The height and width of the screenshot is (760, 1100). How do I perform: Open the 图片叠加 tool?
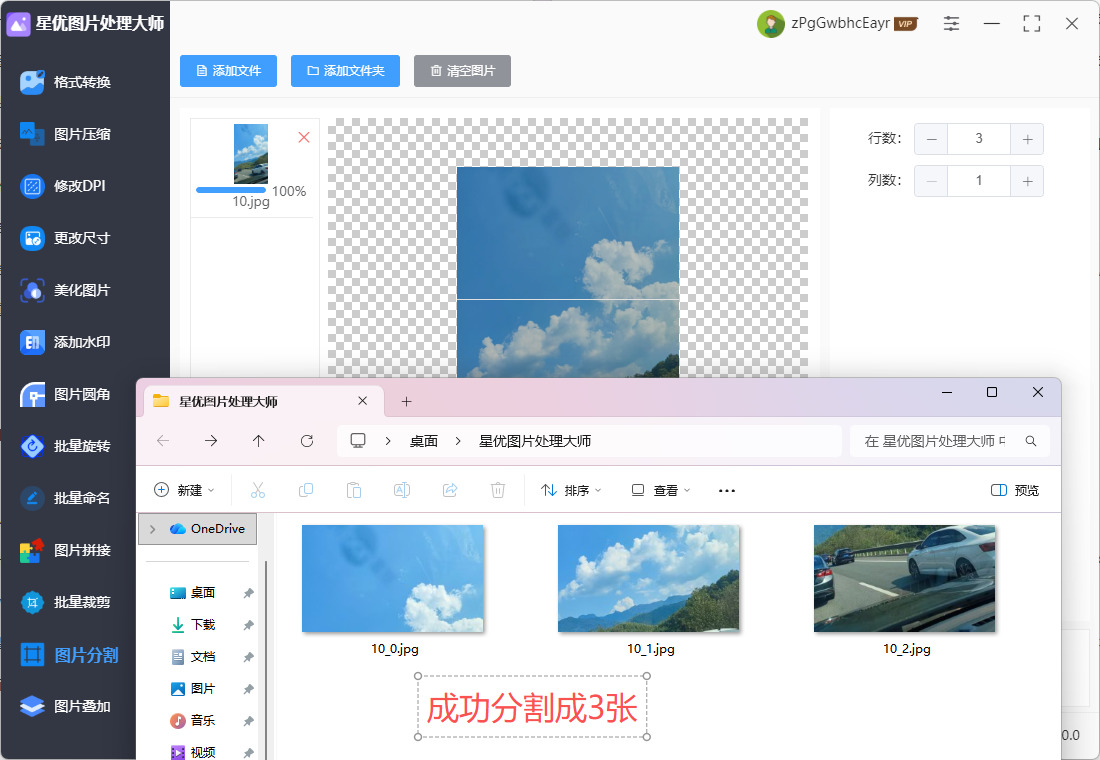point(65,706)
